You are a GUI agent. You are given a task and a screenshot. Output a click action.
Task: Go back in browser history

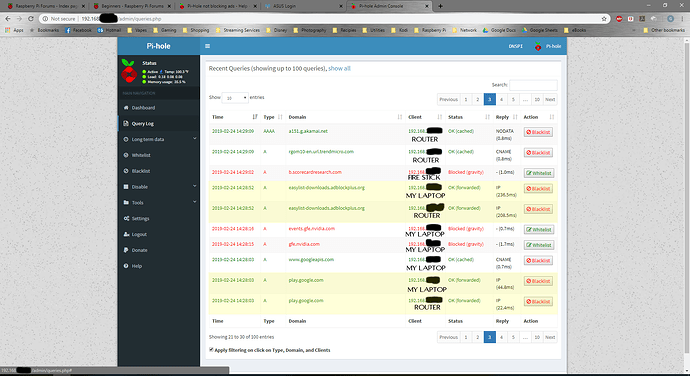coord(7,19)
